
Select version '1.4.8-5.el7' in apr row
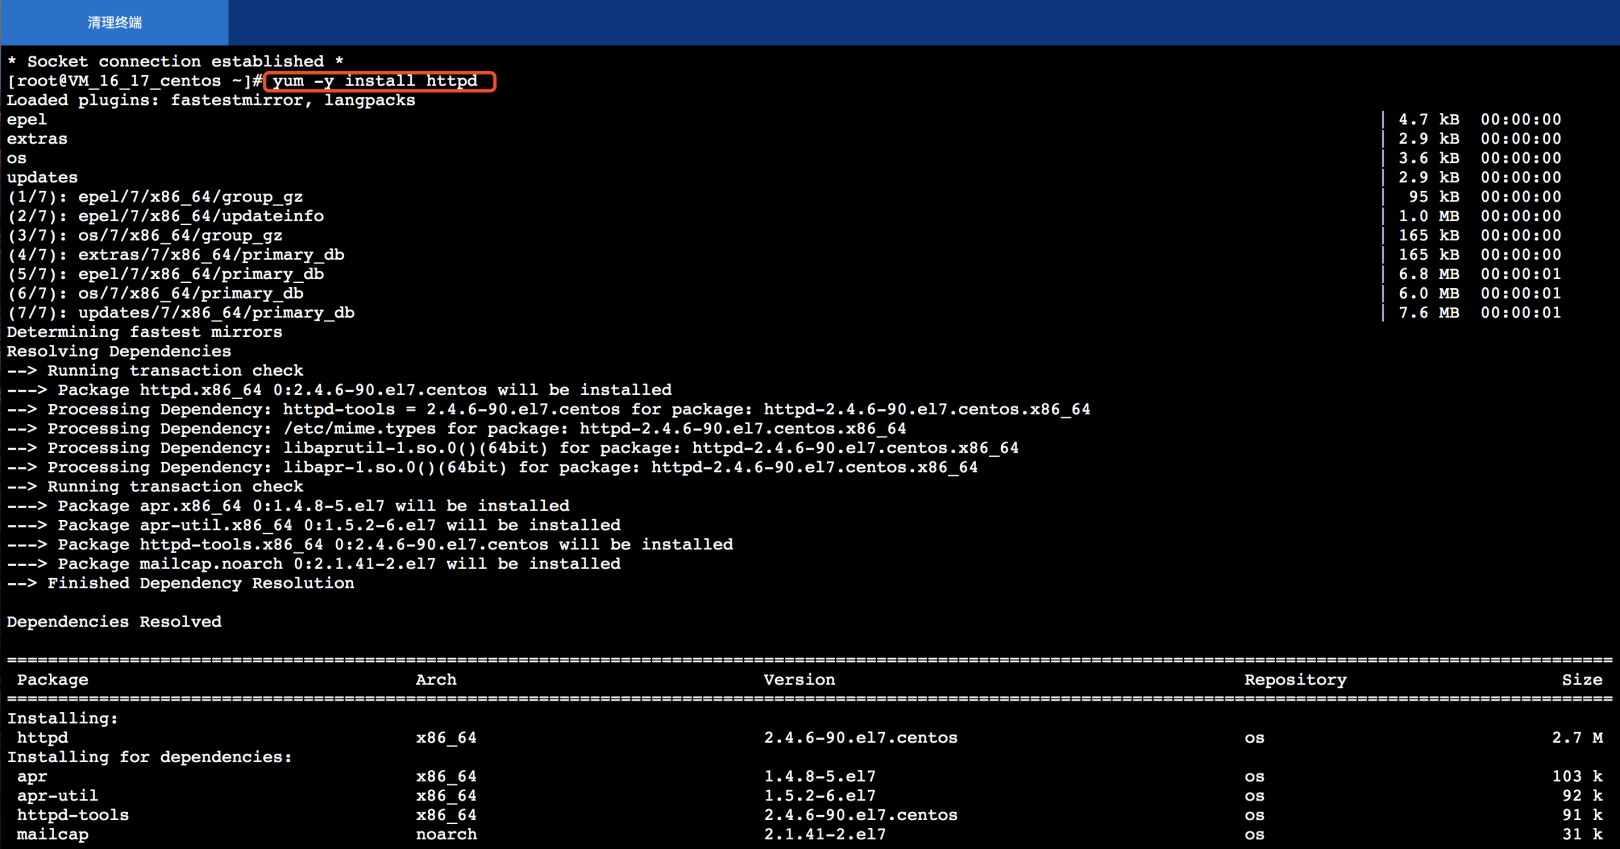click(x=820, y=776)
